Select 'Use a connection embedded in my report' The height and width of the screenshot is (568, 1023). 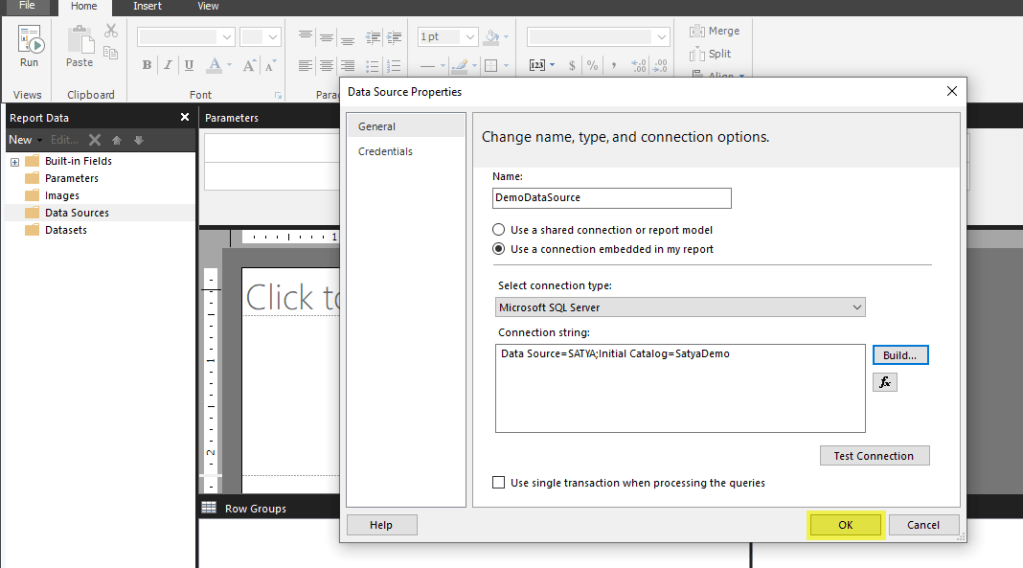(x=499, y=249)
